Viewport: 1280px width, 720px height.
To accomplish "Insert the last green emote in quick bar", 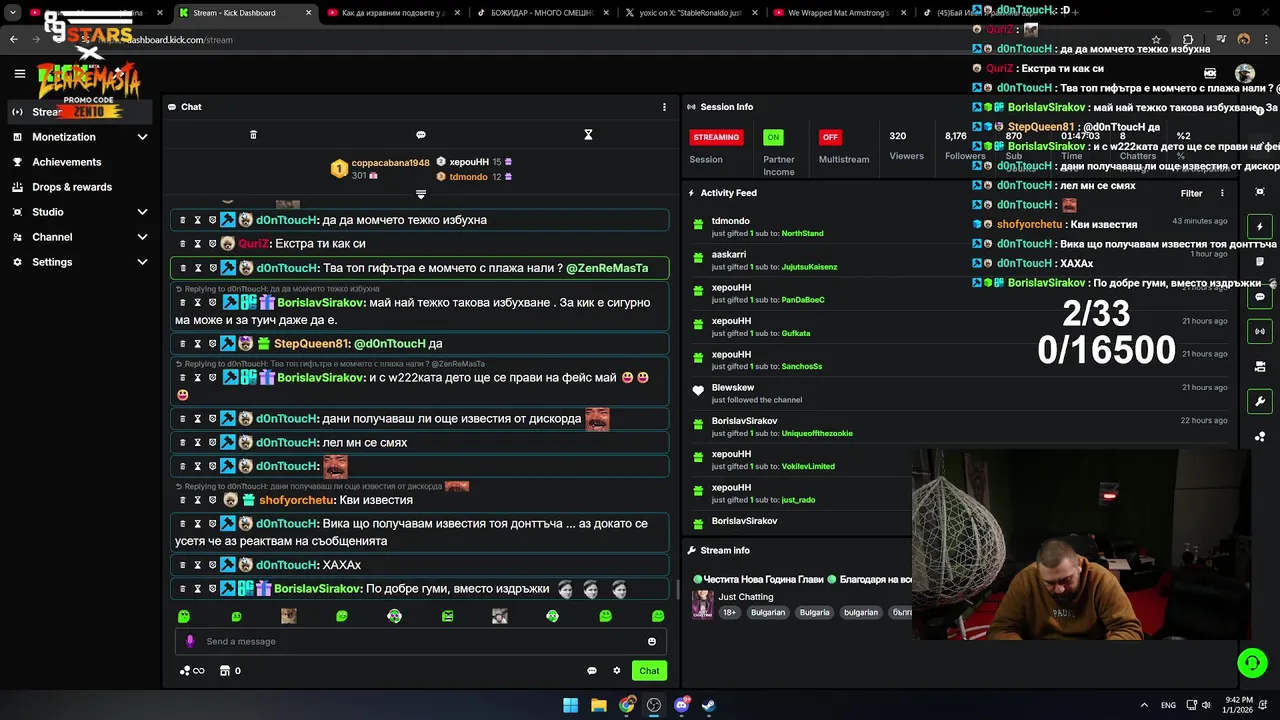I will point(658,617).
